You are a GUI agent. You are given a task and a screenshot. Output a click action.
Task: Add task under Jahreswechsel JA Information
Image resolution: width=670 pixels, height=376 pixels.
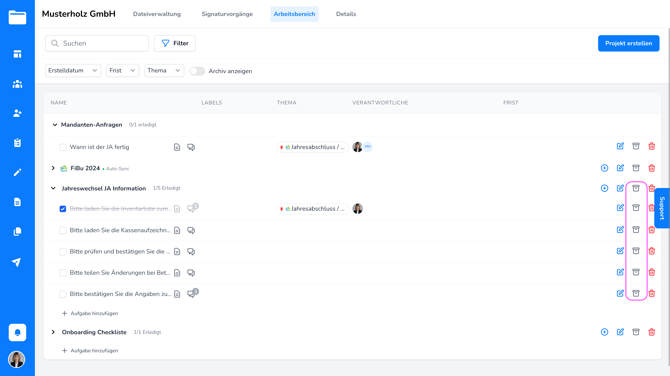click(x=90, y=313)
